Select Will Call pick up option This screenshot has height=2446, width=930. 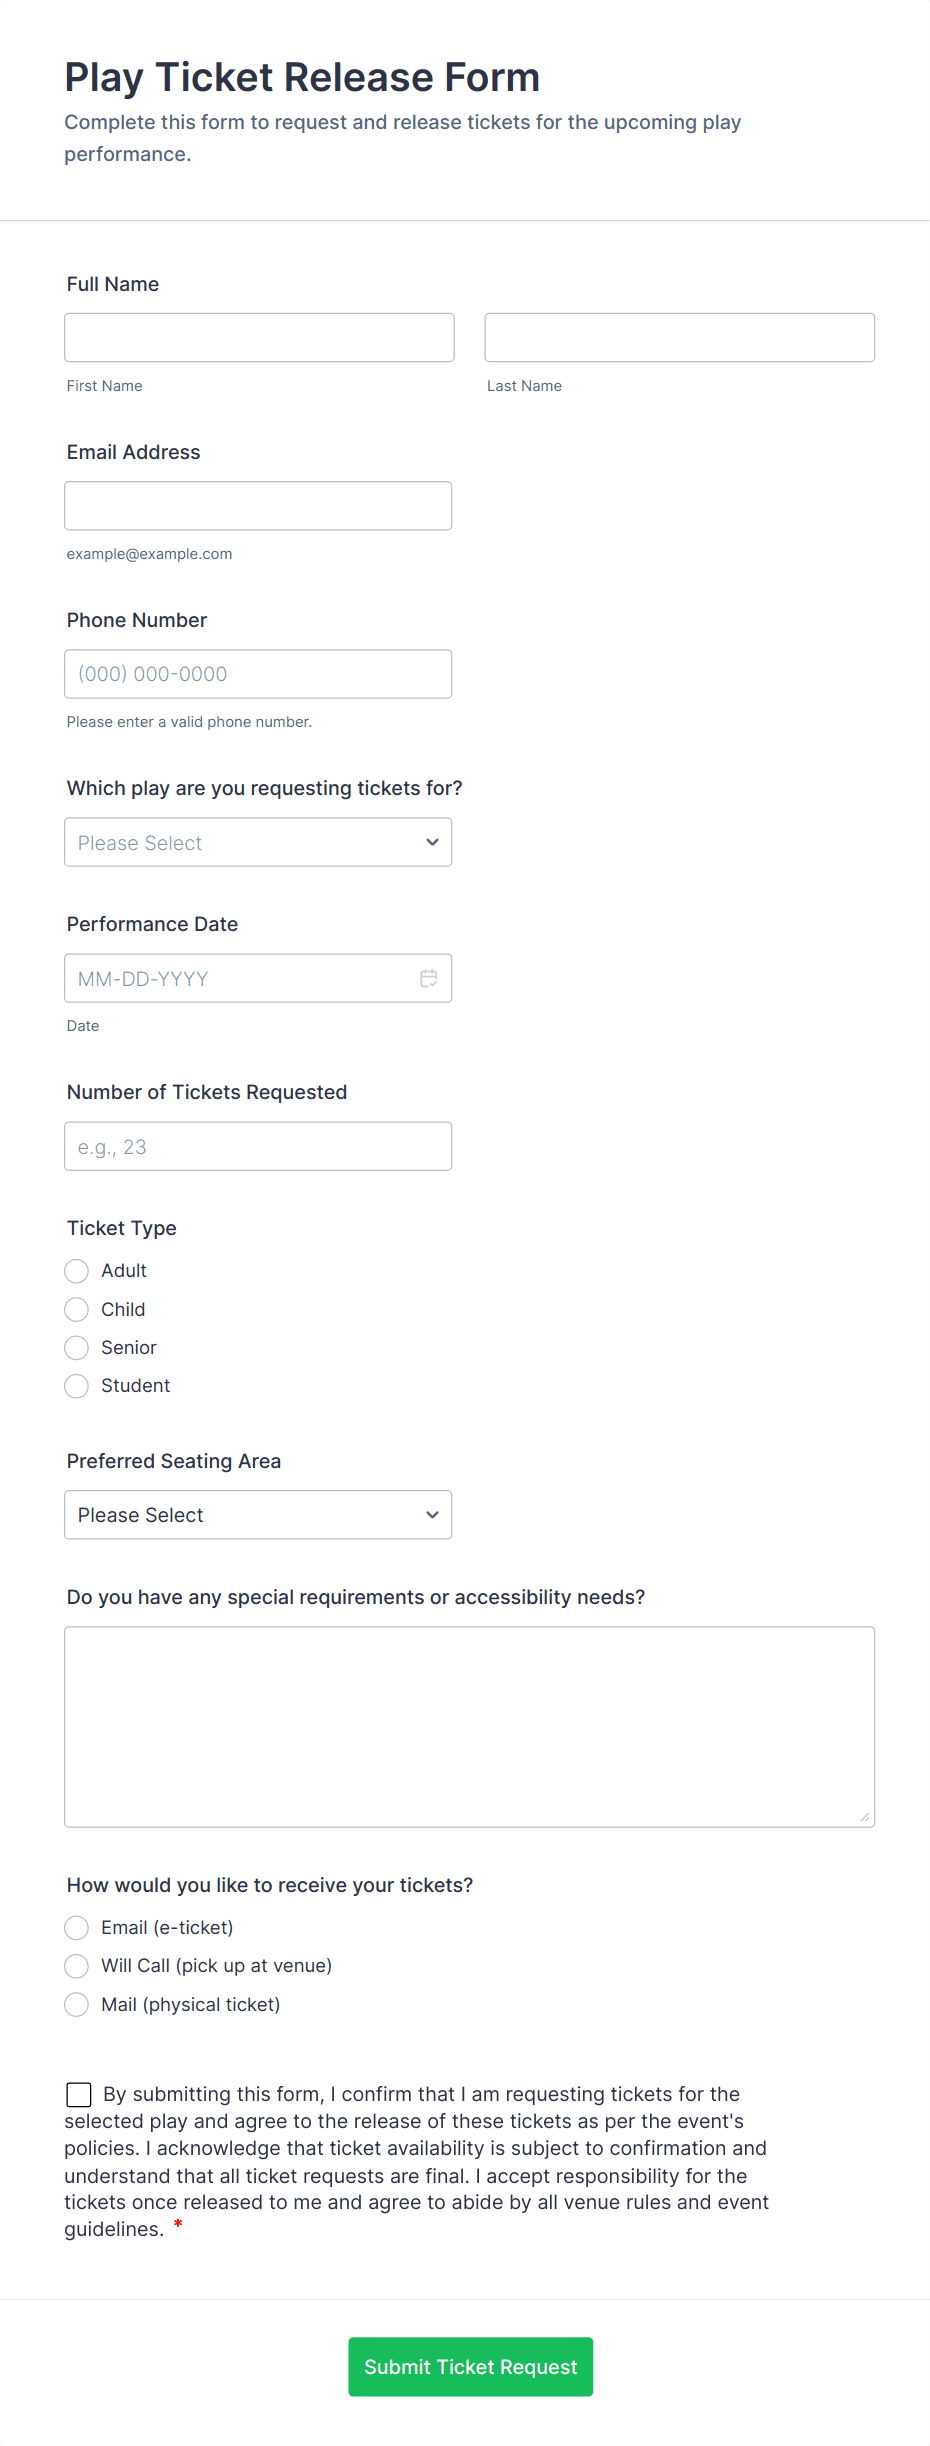click(77, 1966)
